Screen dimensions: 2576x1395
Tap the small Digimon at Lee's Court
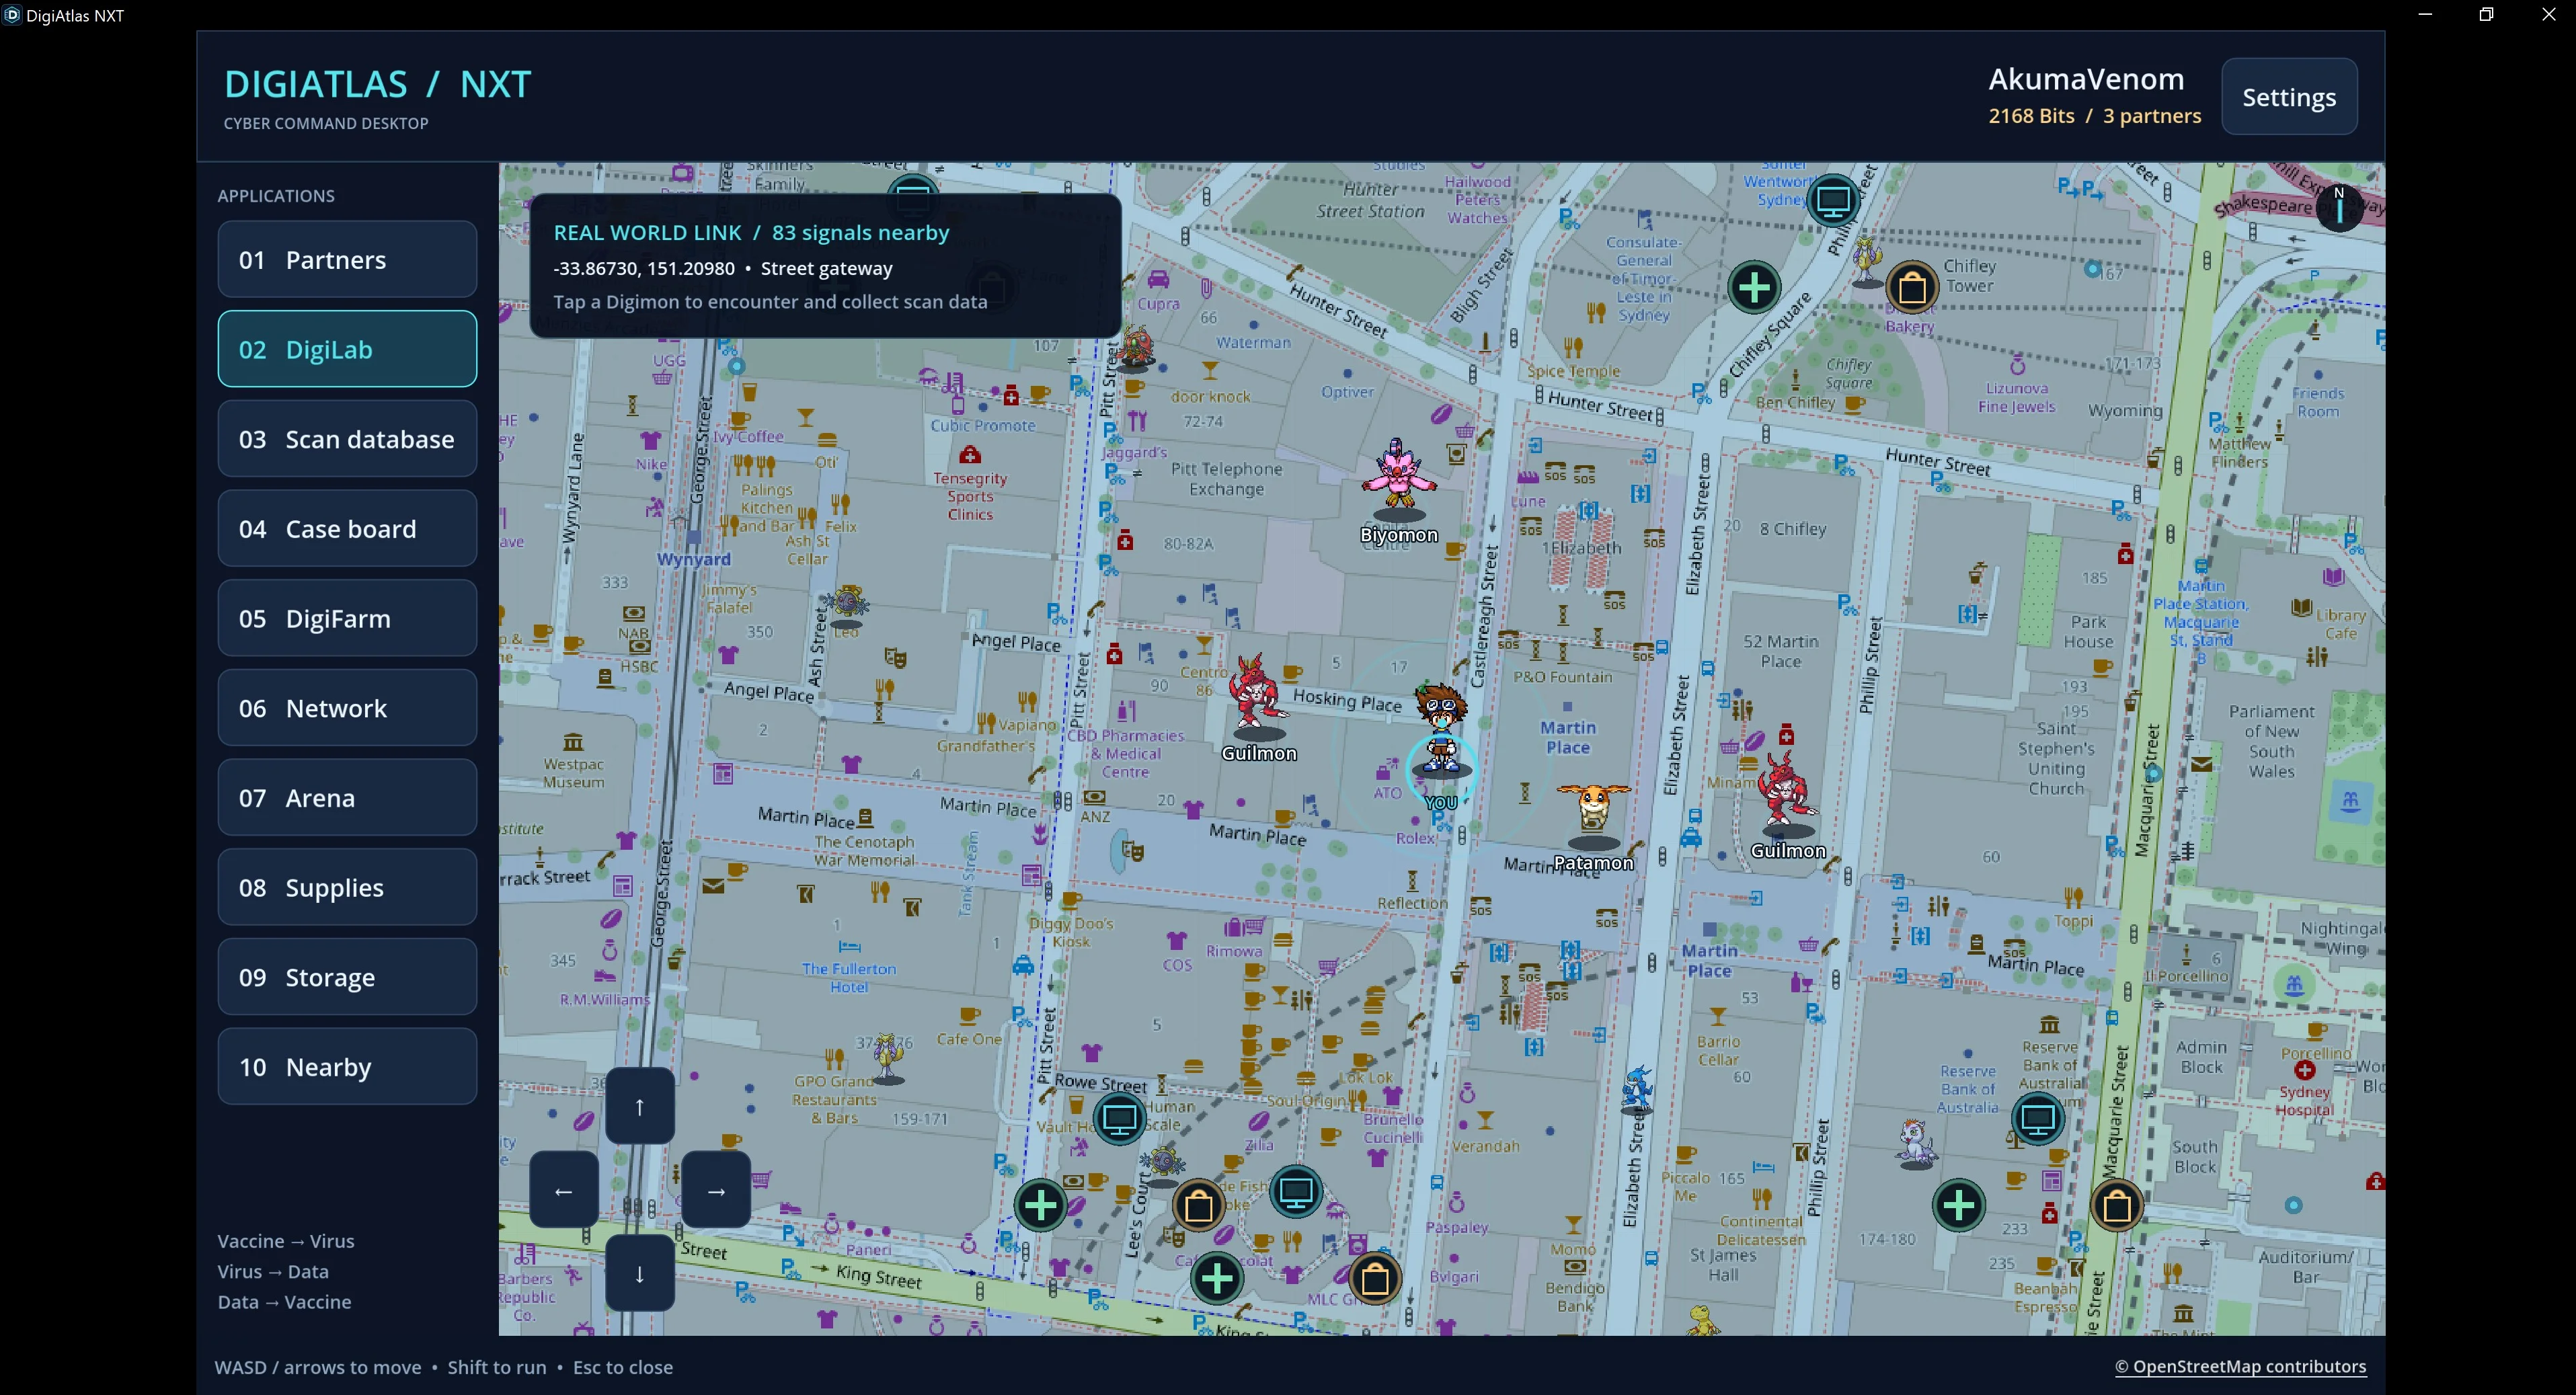[x=1162, y=1163]
